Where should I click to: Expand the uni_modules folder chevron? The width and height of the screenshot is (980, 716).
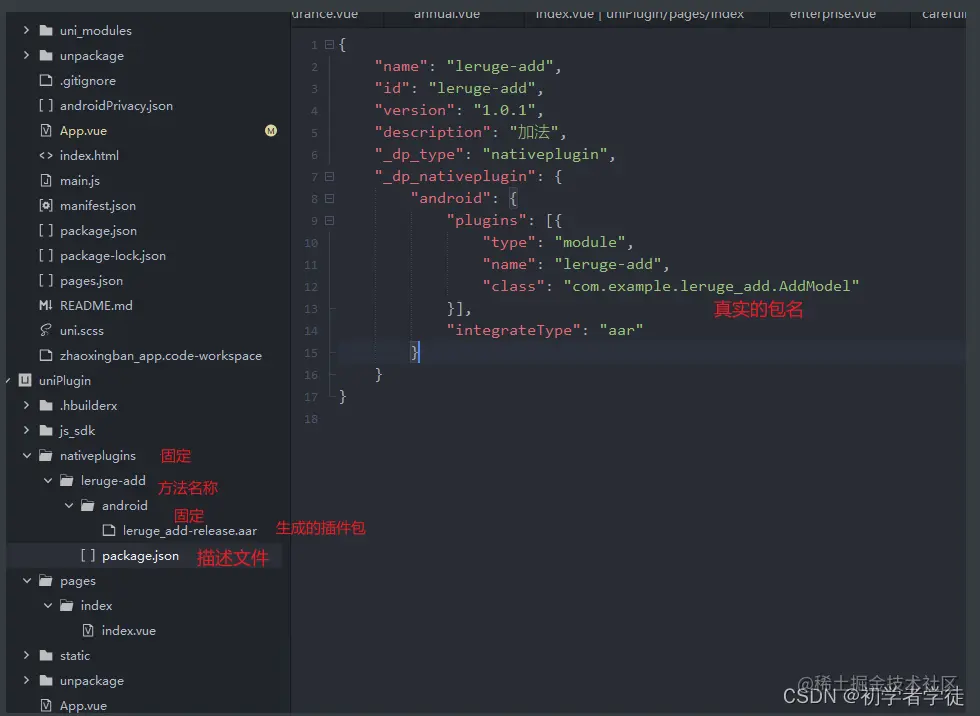click(26, 30)
